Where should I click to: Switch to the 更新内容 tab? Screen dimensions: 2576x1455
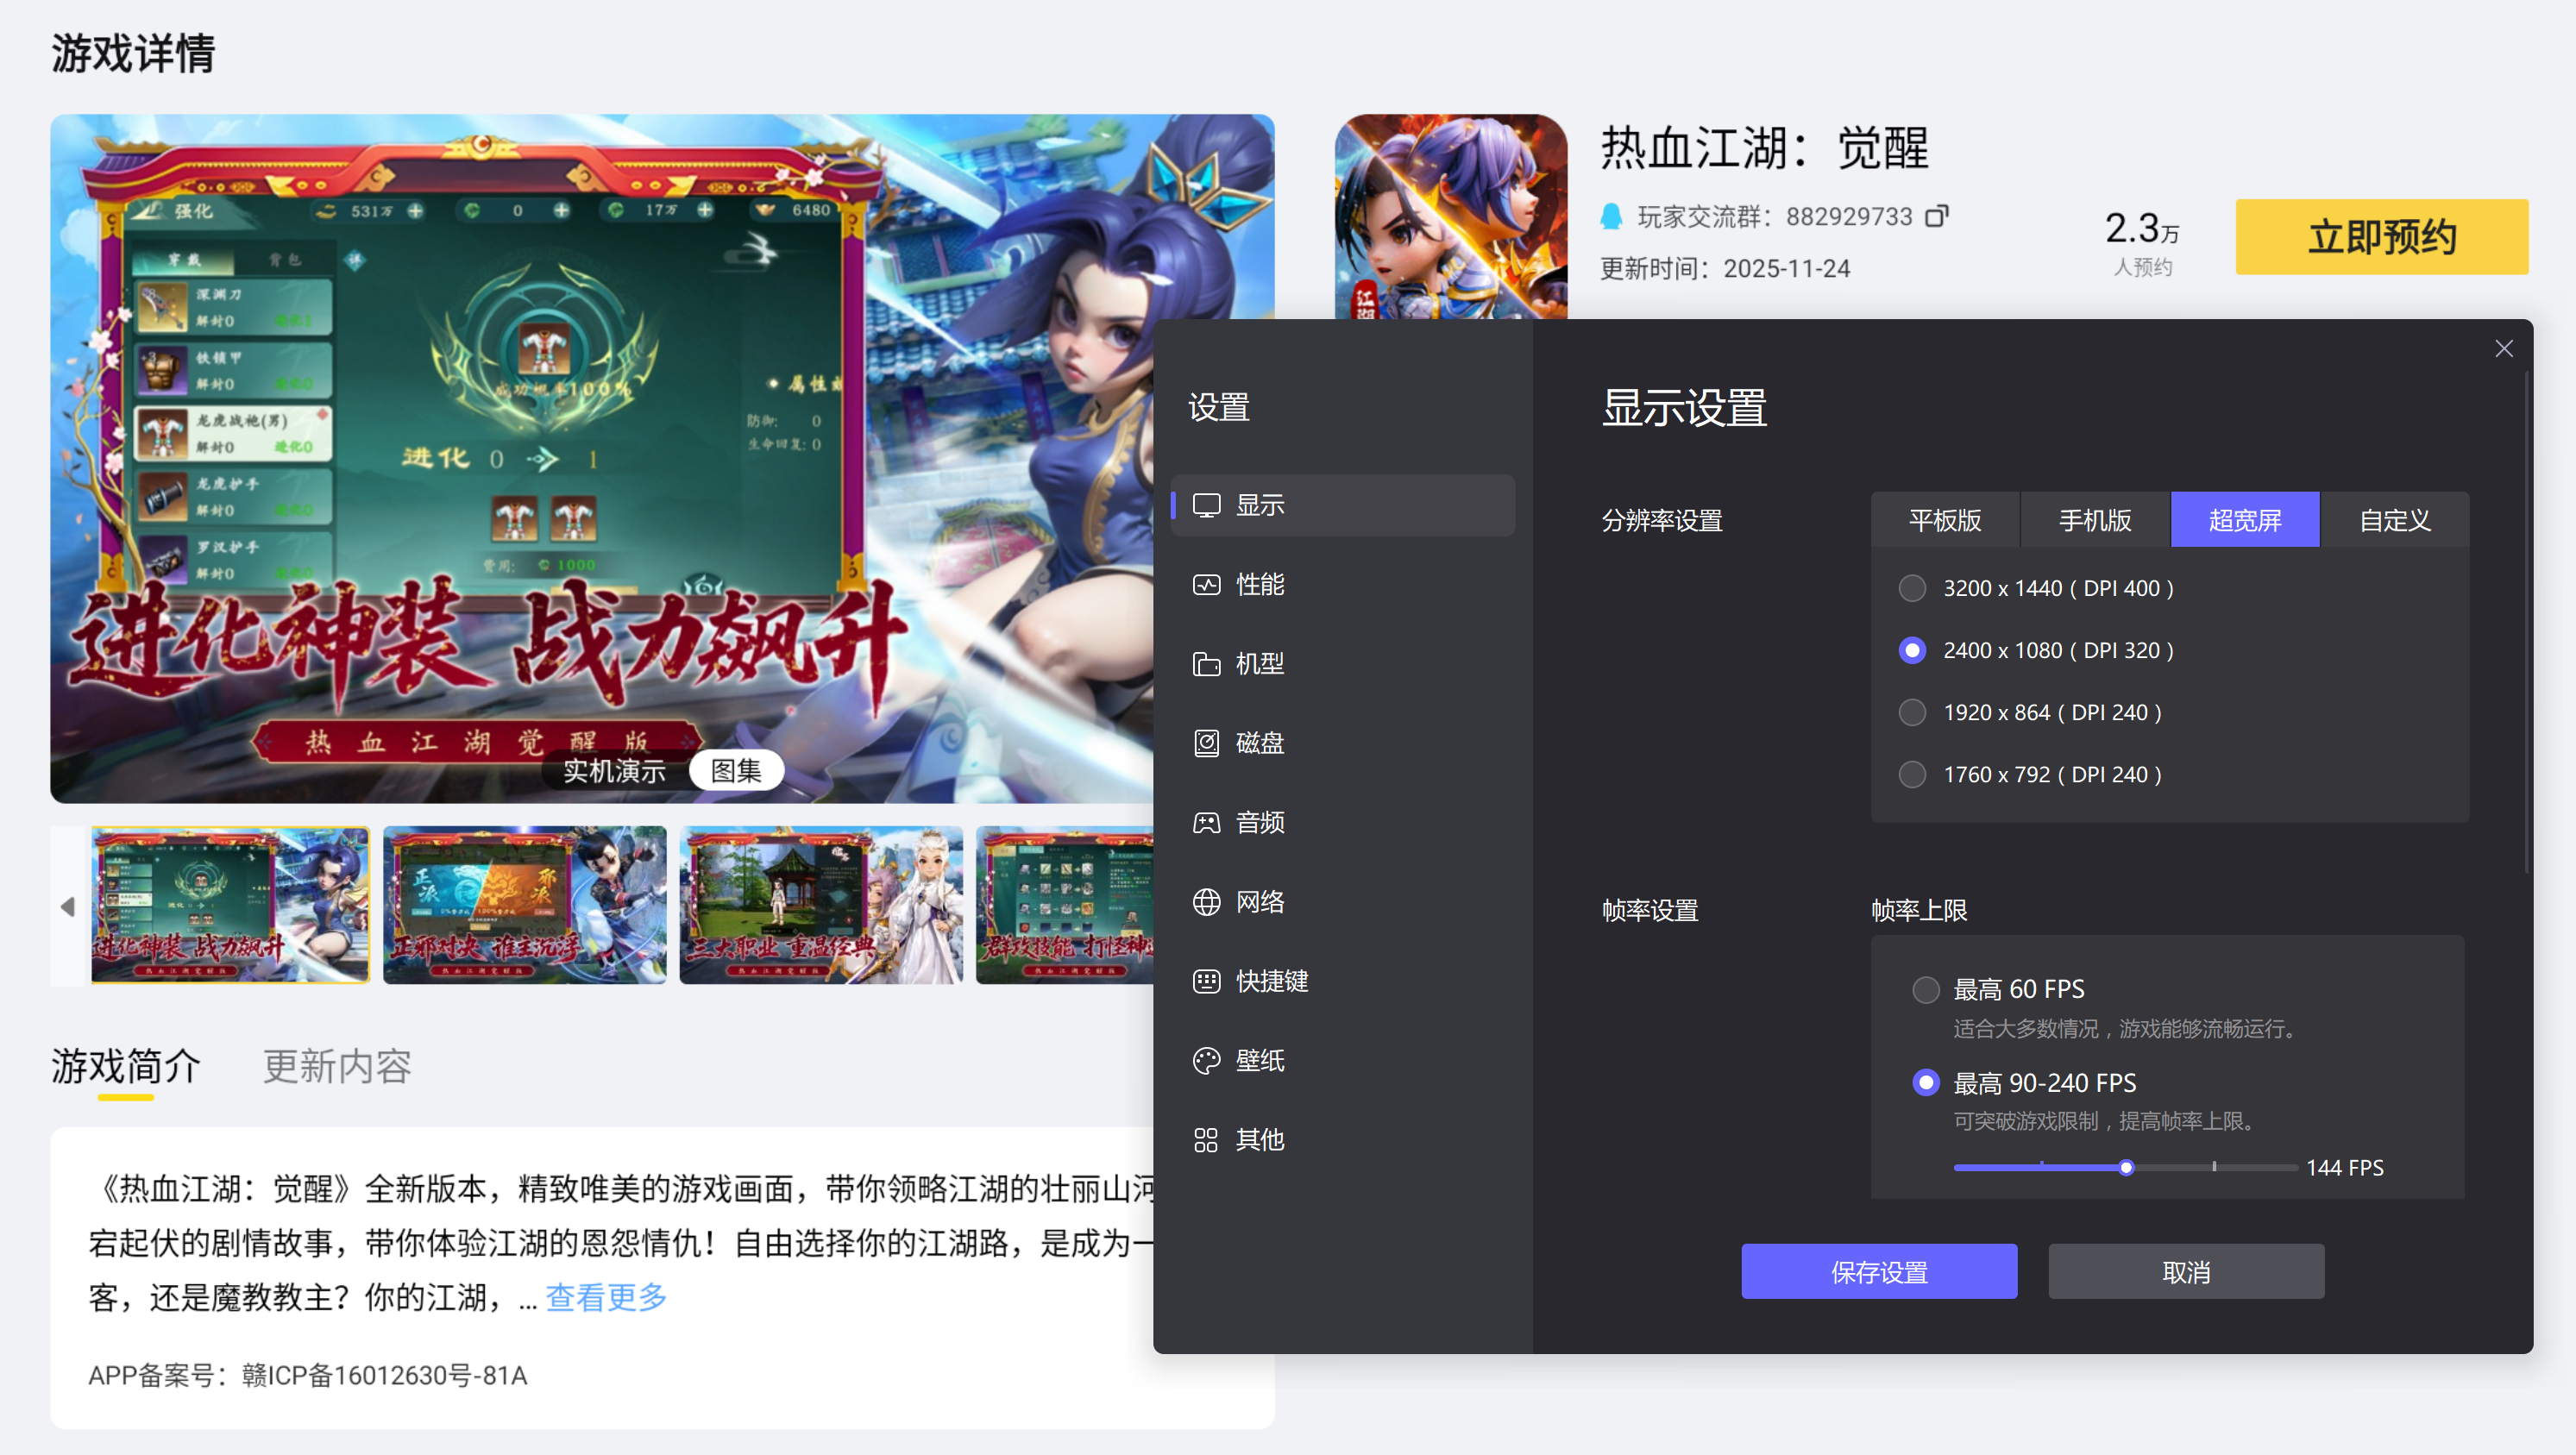click(337, 1067)
